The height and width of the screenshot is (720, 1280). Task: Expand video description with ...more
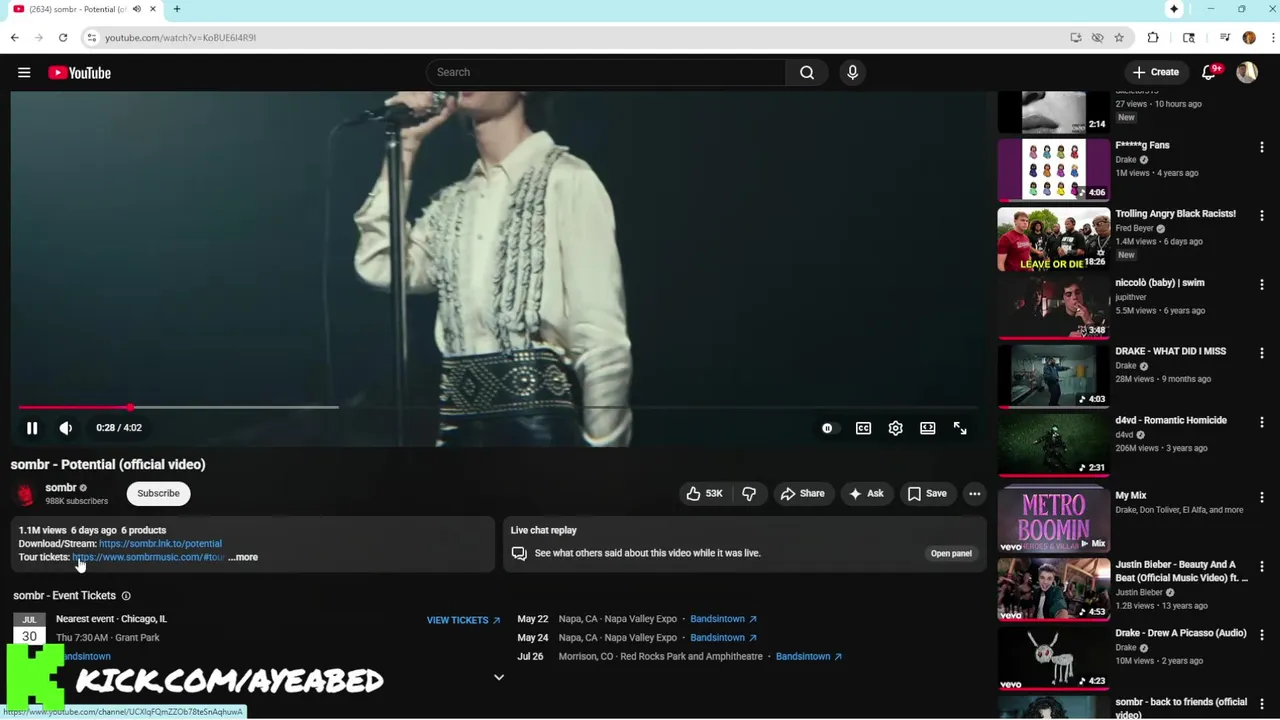pyautogui.click(x=243, y=557)
